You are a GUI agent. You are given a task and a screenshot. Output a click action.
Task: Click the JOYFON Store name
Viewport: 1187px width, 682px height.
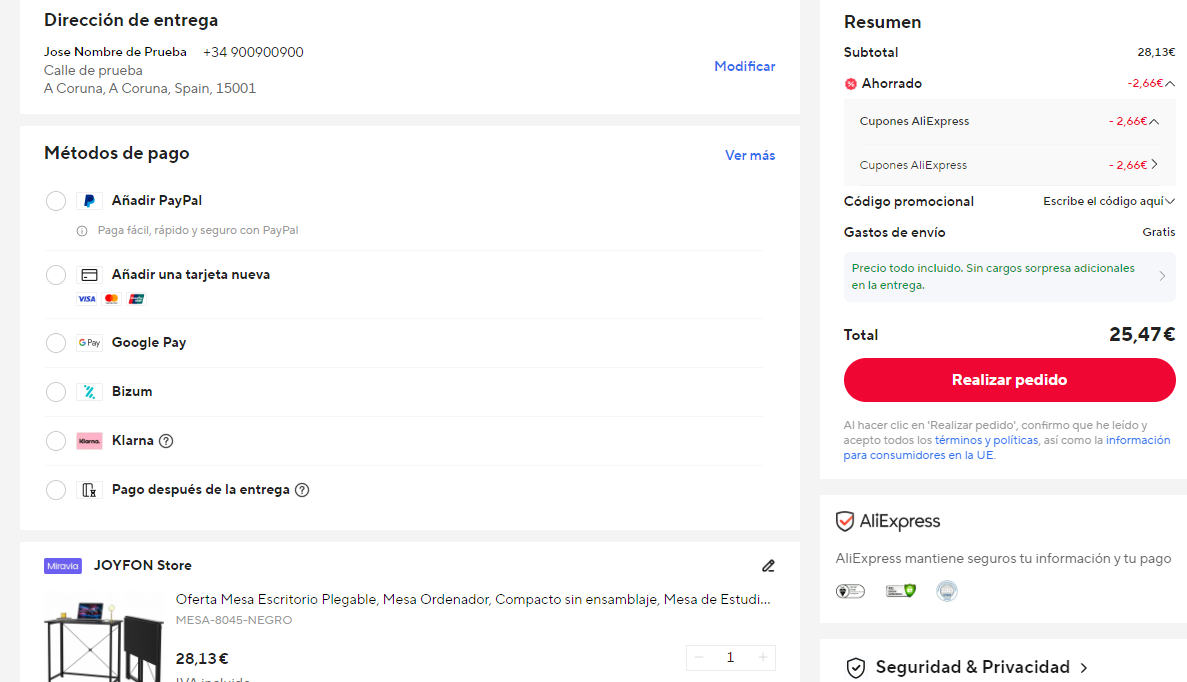[142, 565]
